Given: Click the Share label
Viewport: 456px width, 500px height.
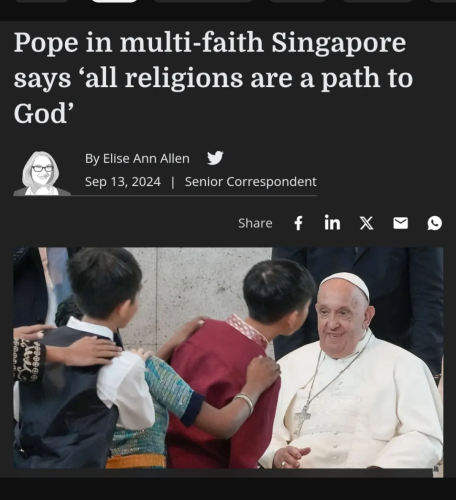Looking at the screenshot, I should click(x=255, y=223).
